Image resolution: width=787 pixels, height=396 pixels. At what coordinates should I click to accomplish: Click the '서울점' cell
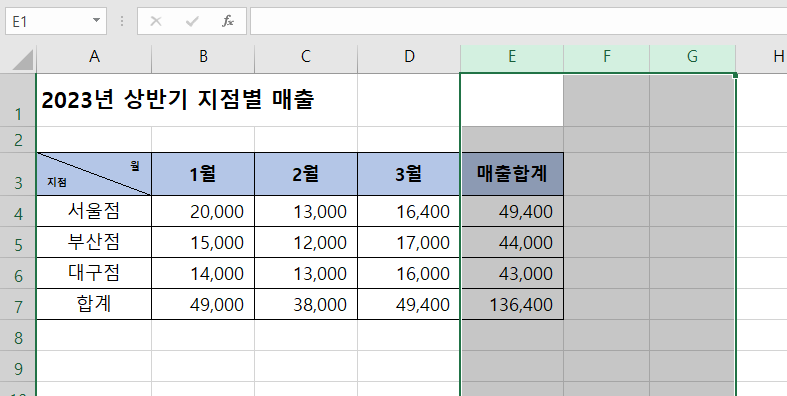(x=94, y=211)
